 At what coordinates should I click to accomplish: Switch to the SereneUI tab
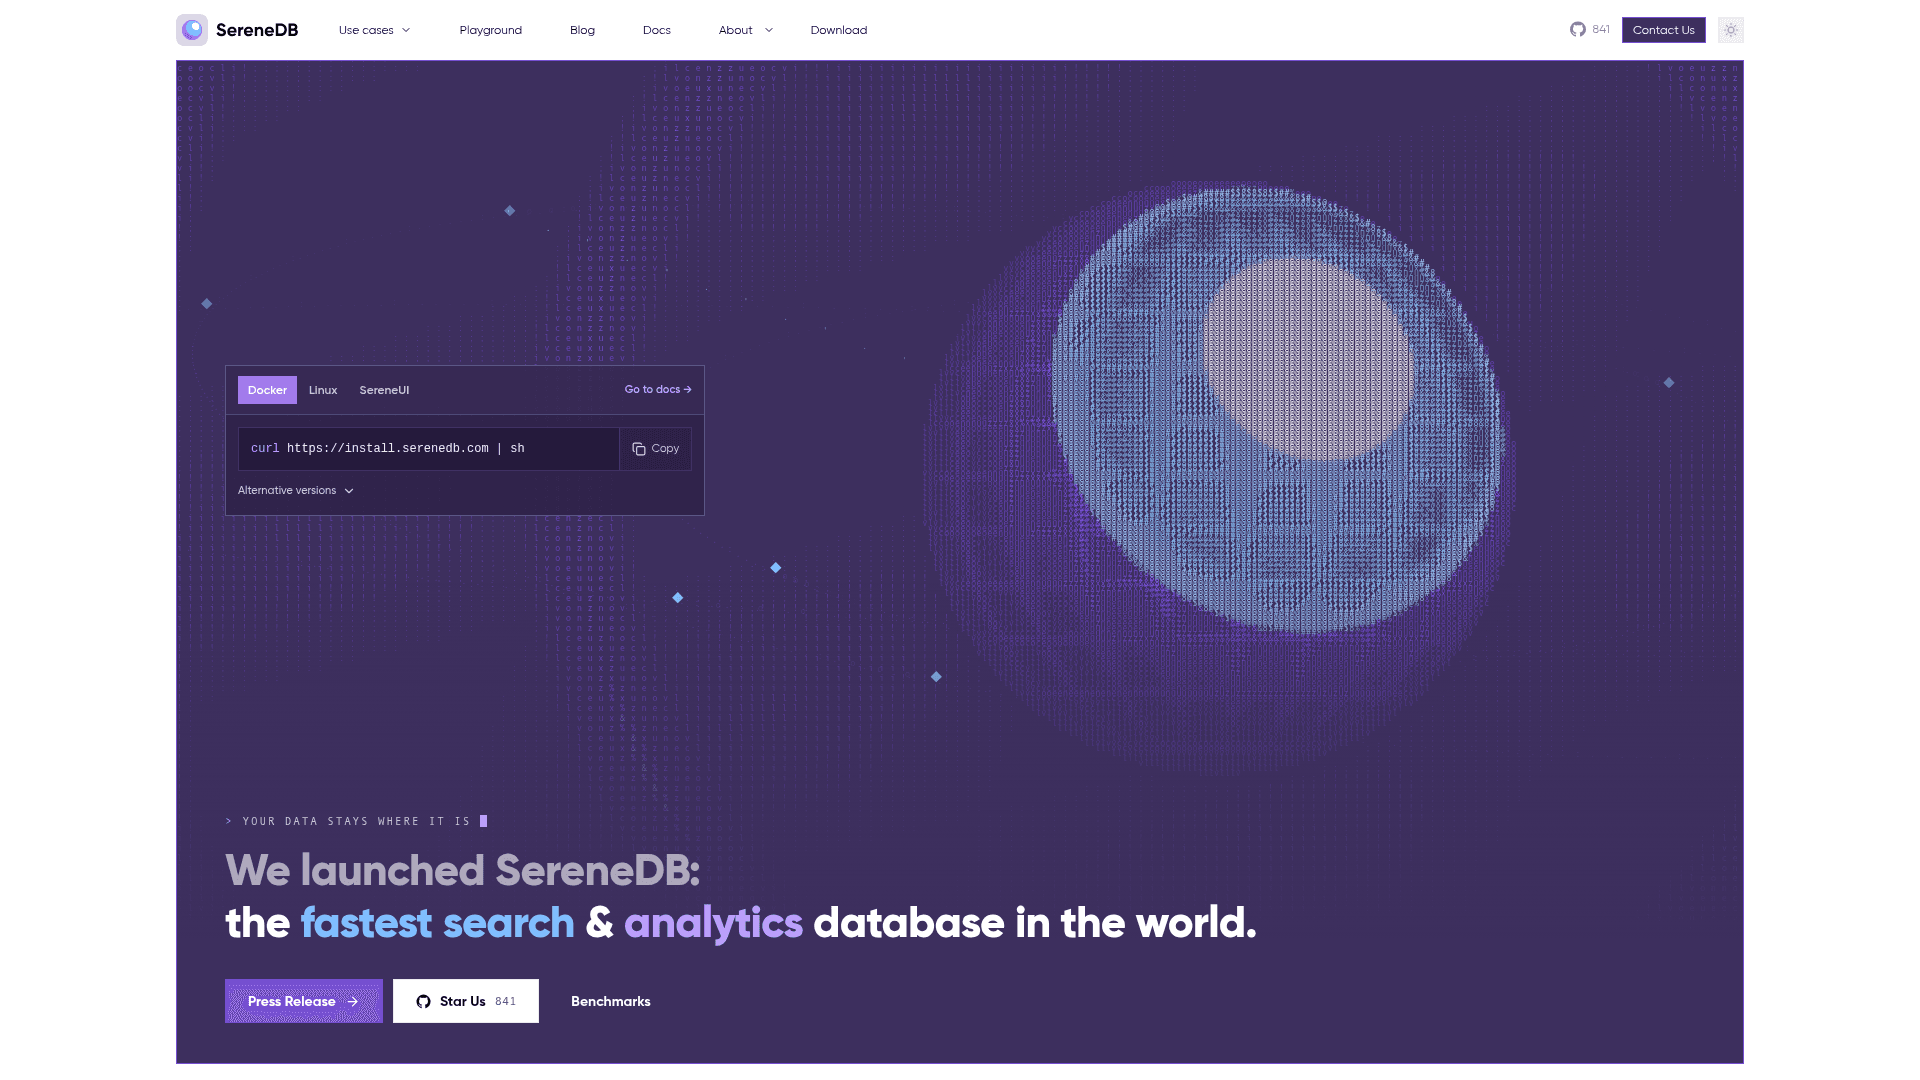[384, 390]
